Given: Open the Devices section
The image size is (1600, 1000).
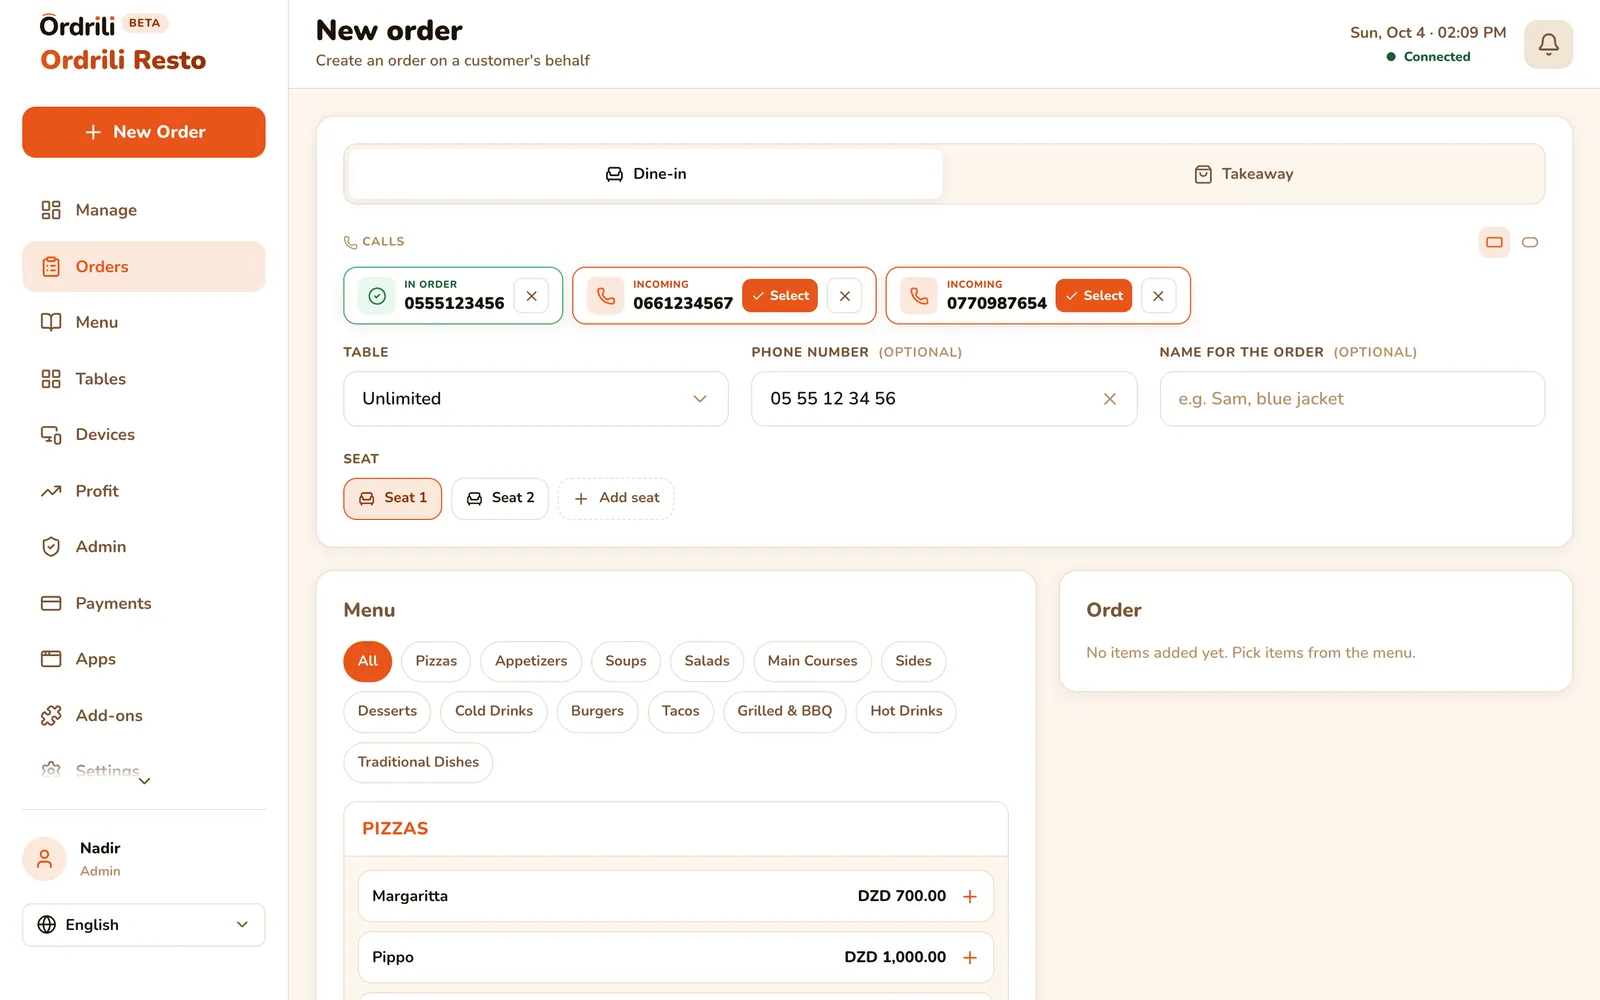Looking at the screenshot, I should click(144, 435).
